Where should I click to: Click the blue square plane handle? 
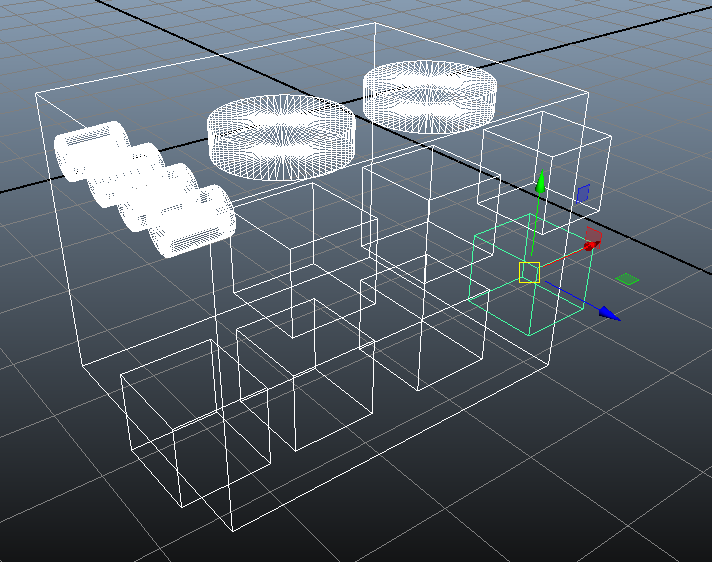pos(583,194)
